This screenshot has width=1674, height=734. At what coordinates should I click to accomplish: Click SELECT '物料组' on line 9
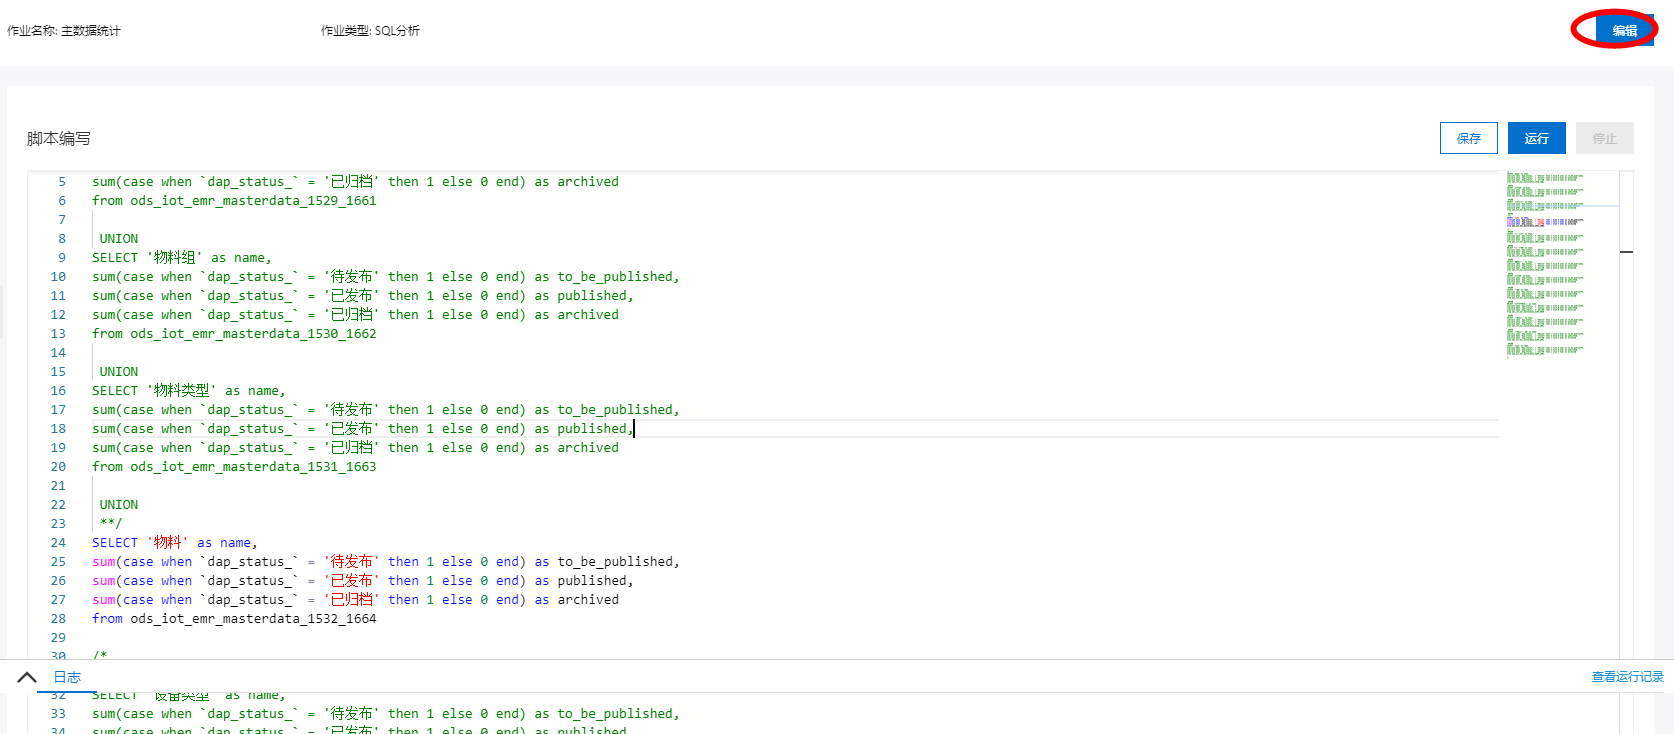point(147,258)
